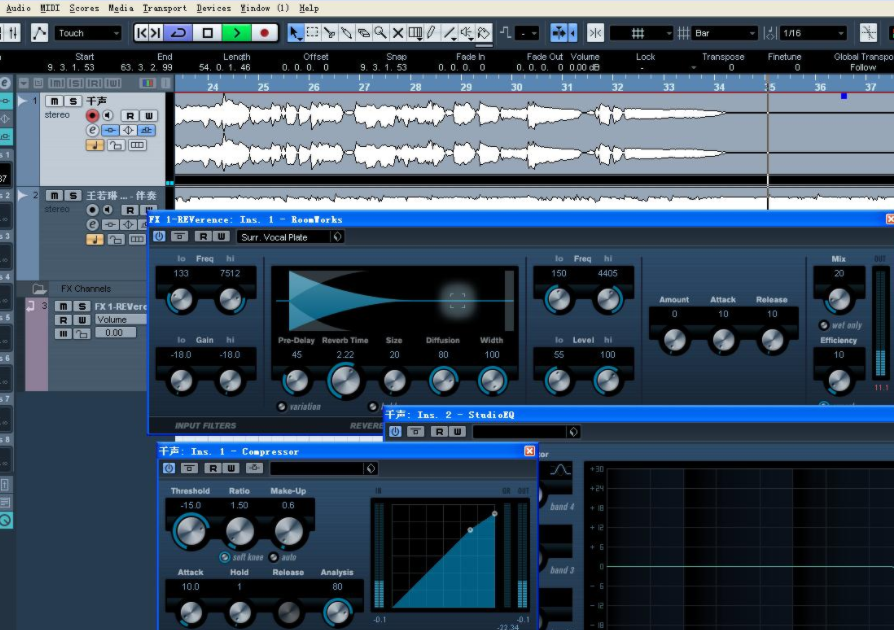Select the Color paint bucket tool
894x630 pixels.
(x=484, y=32)
